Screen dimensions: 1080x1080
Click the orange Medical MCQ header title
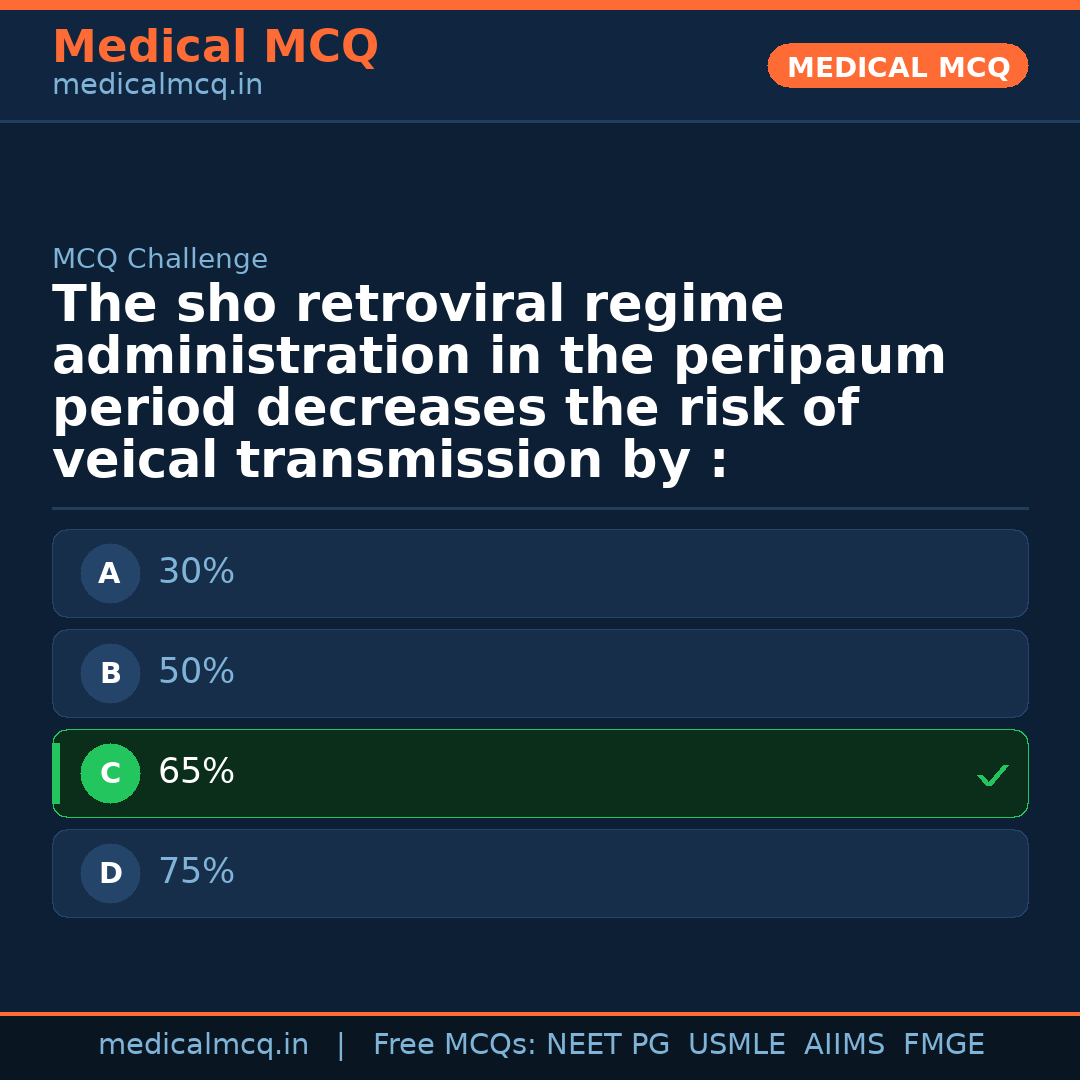[215, 47]
